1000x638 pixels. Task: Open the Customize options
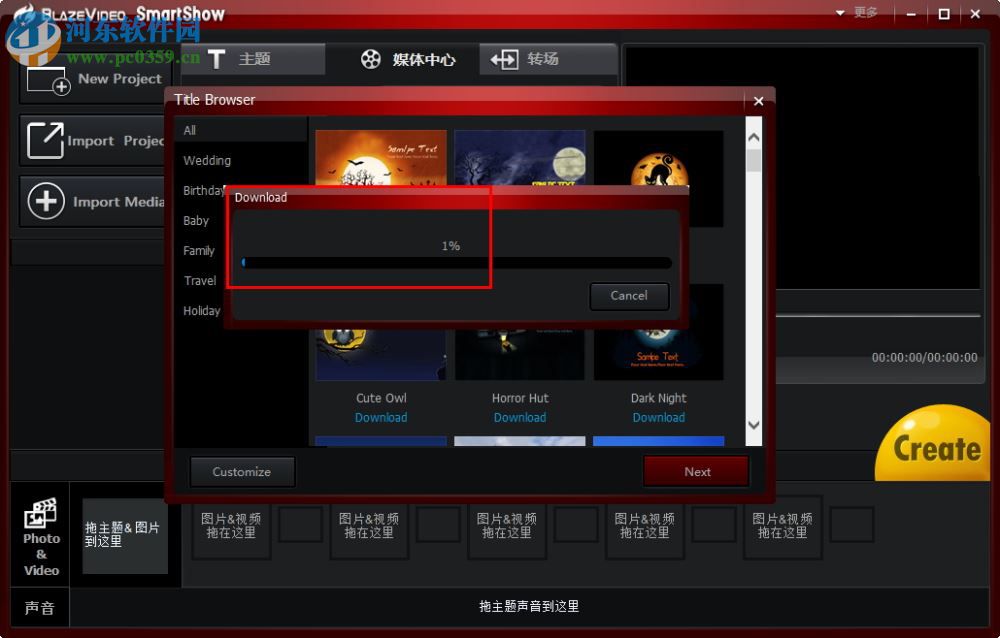pyautogui.click(x=242, y=471)
